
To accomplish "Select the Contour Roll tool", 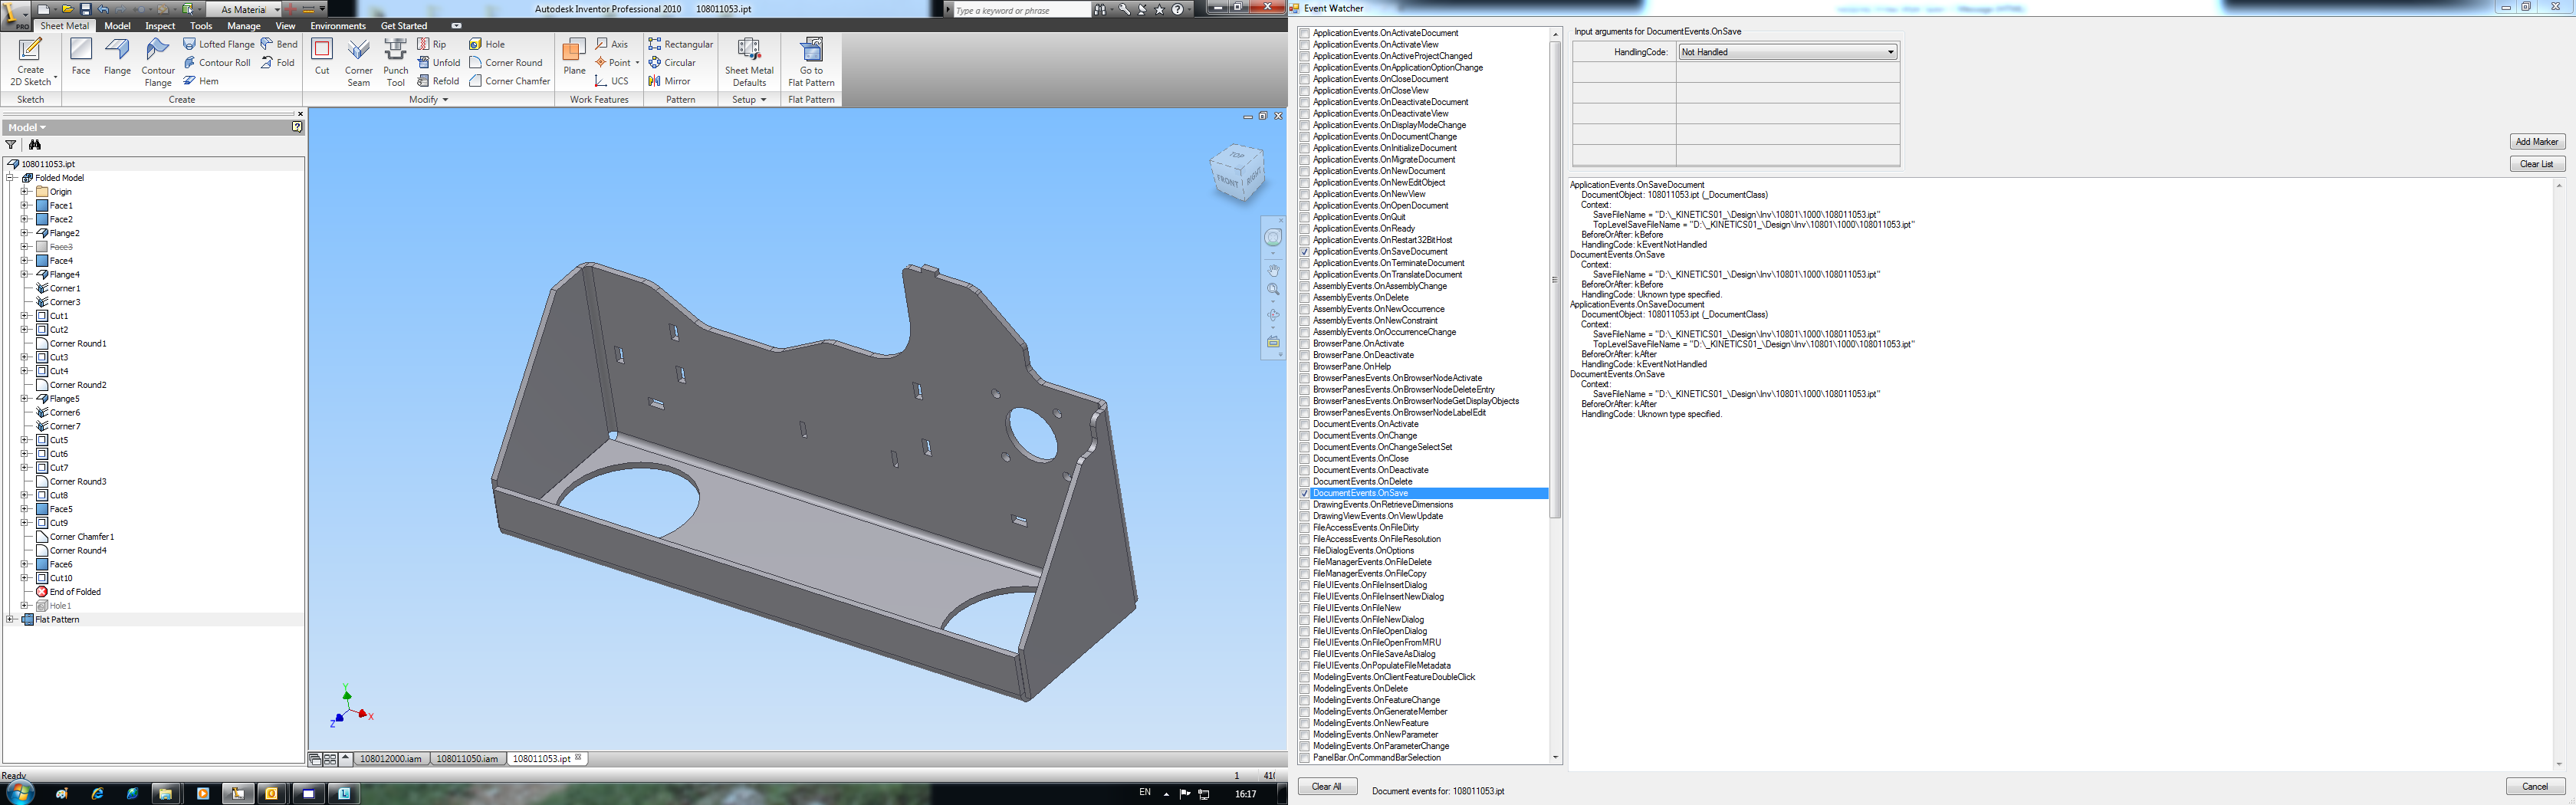I will point(216,63).
